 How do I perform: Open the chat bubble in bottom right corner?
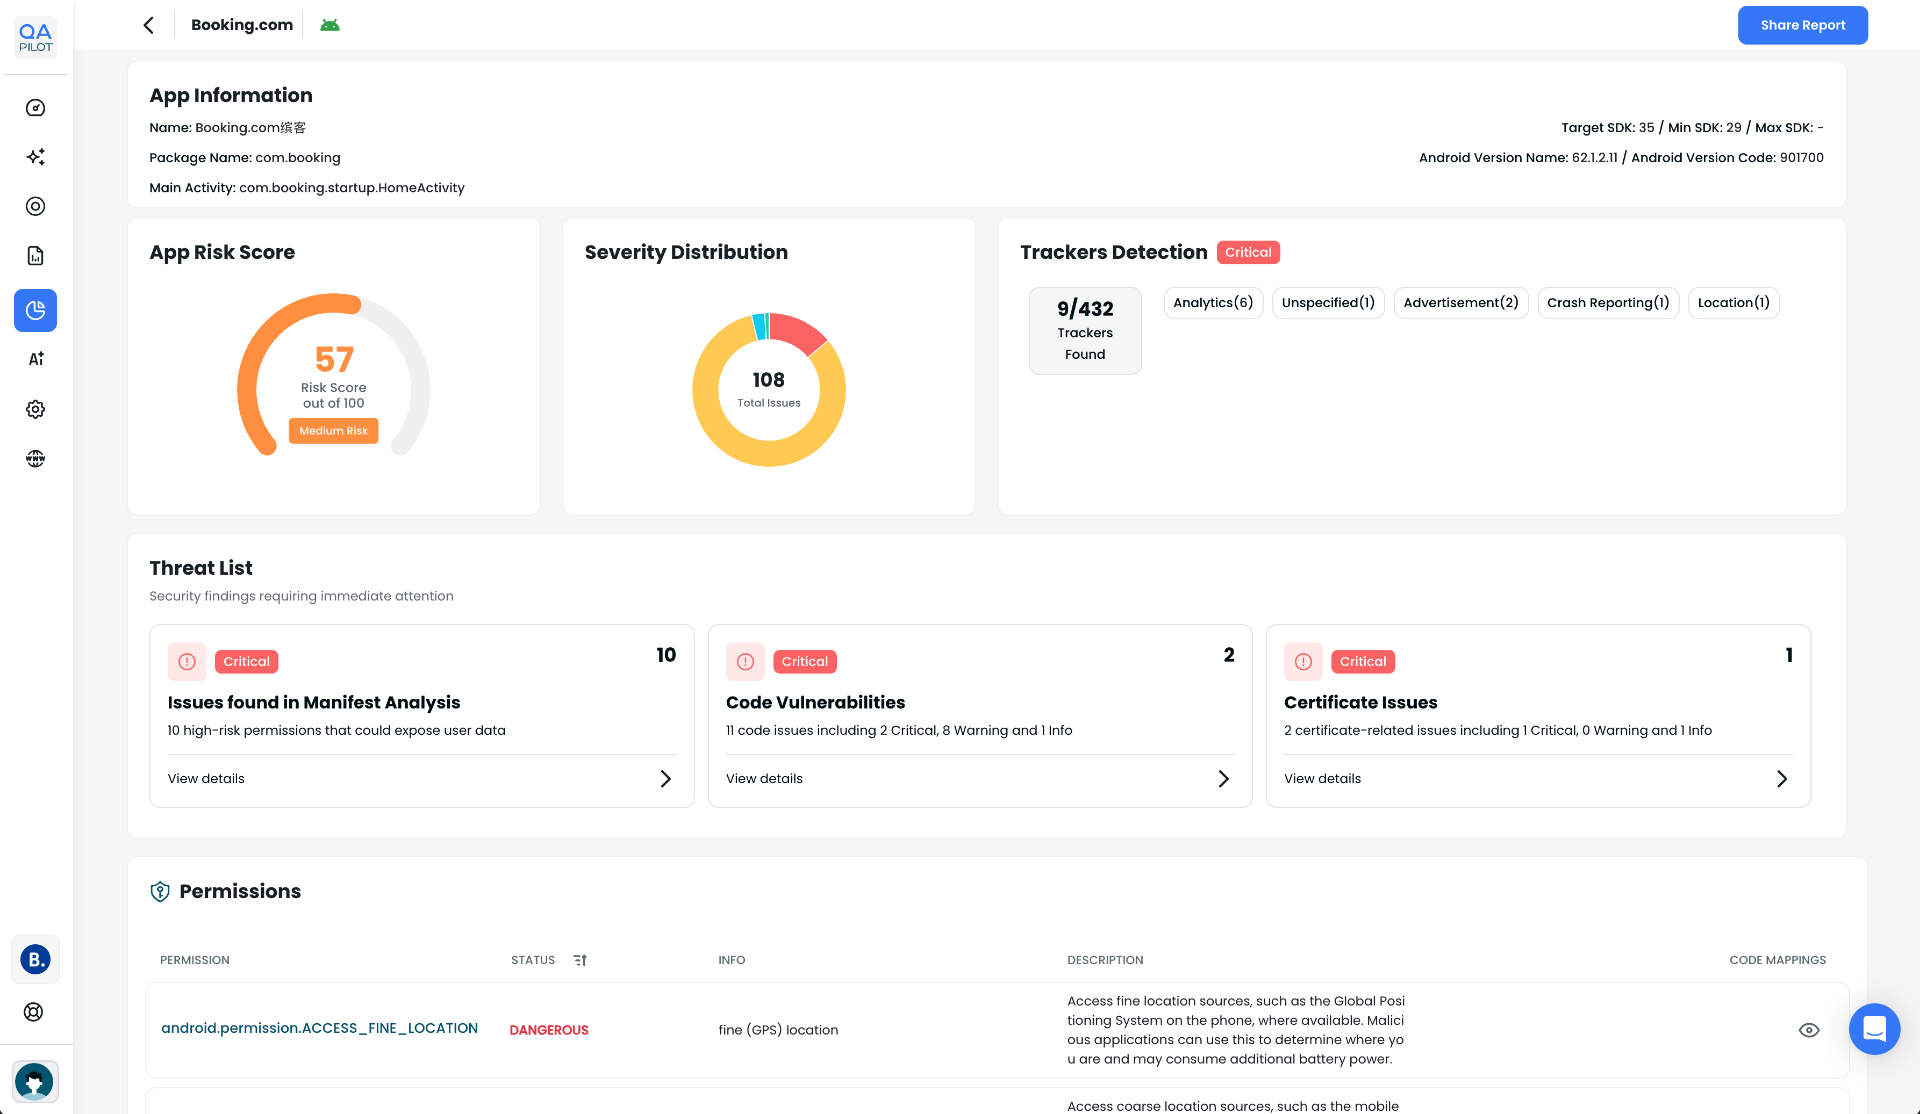pyautogui.click(x=1874, y=1029)
